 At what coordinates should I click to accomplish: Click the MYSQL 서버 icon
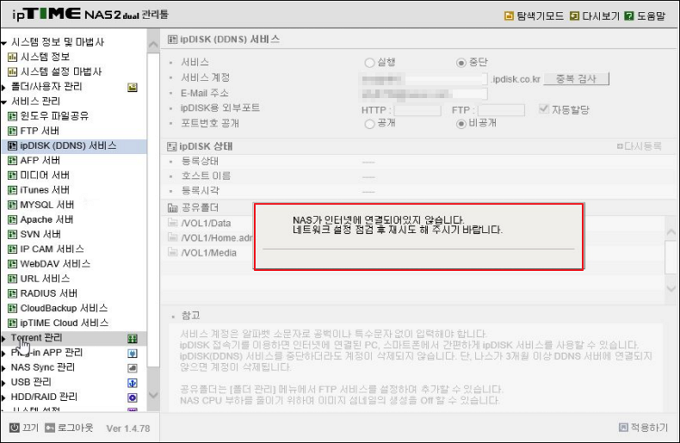(13, 205)
